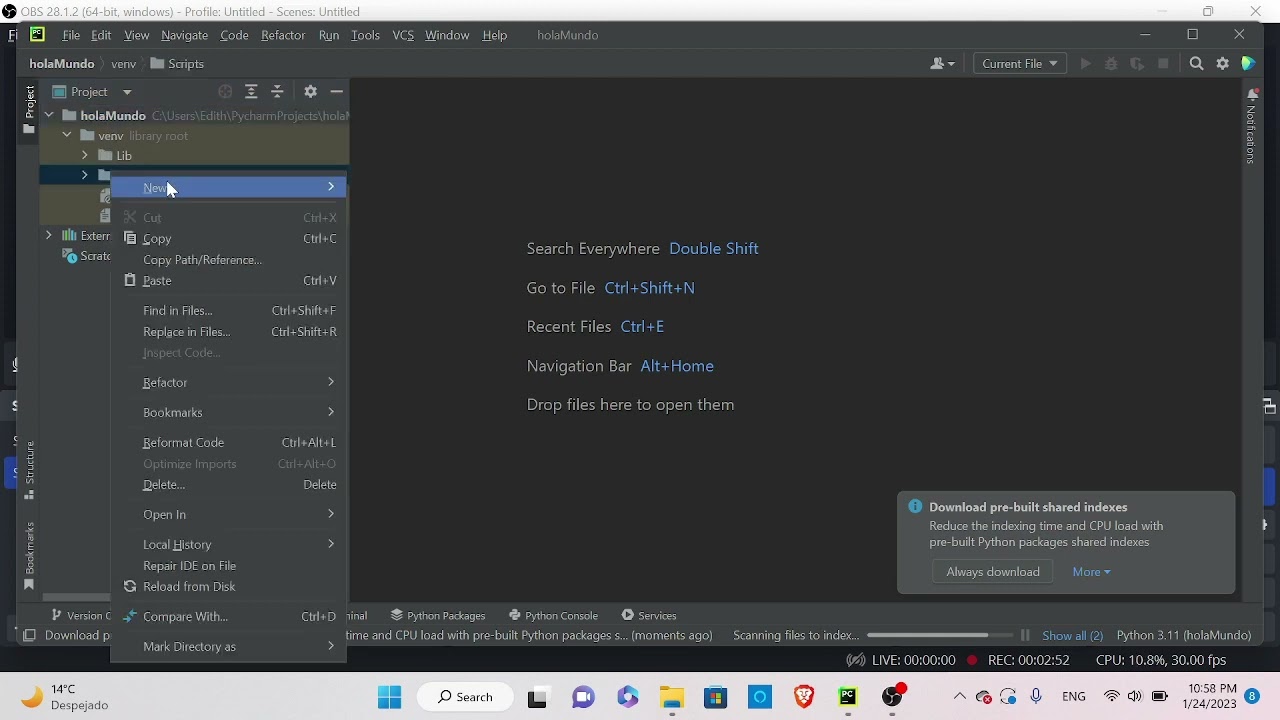This screenshot has height=720, width=1280.
Task: Select Reformat Code in context menu
Action: 229,443
